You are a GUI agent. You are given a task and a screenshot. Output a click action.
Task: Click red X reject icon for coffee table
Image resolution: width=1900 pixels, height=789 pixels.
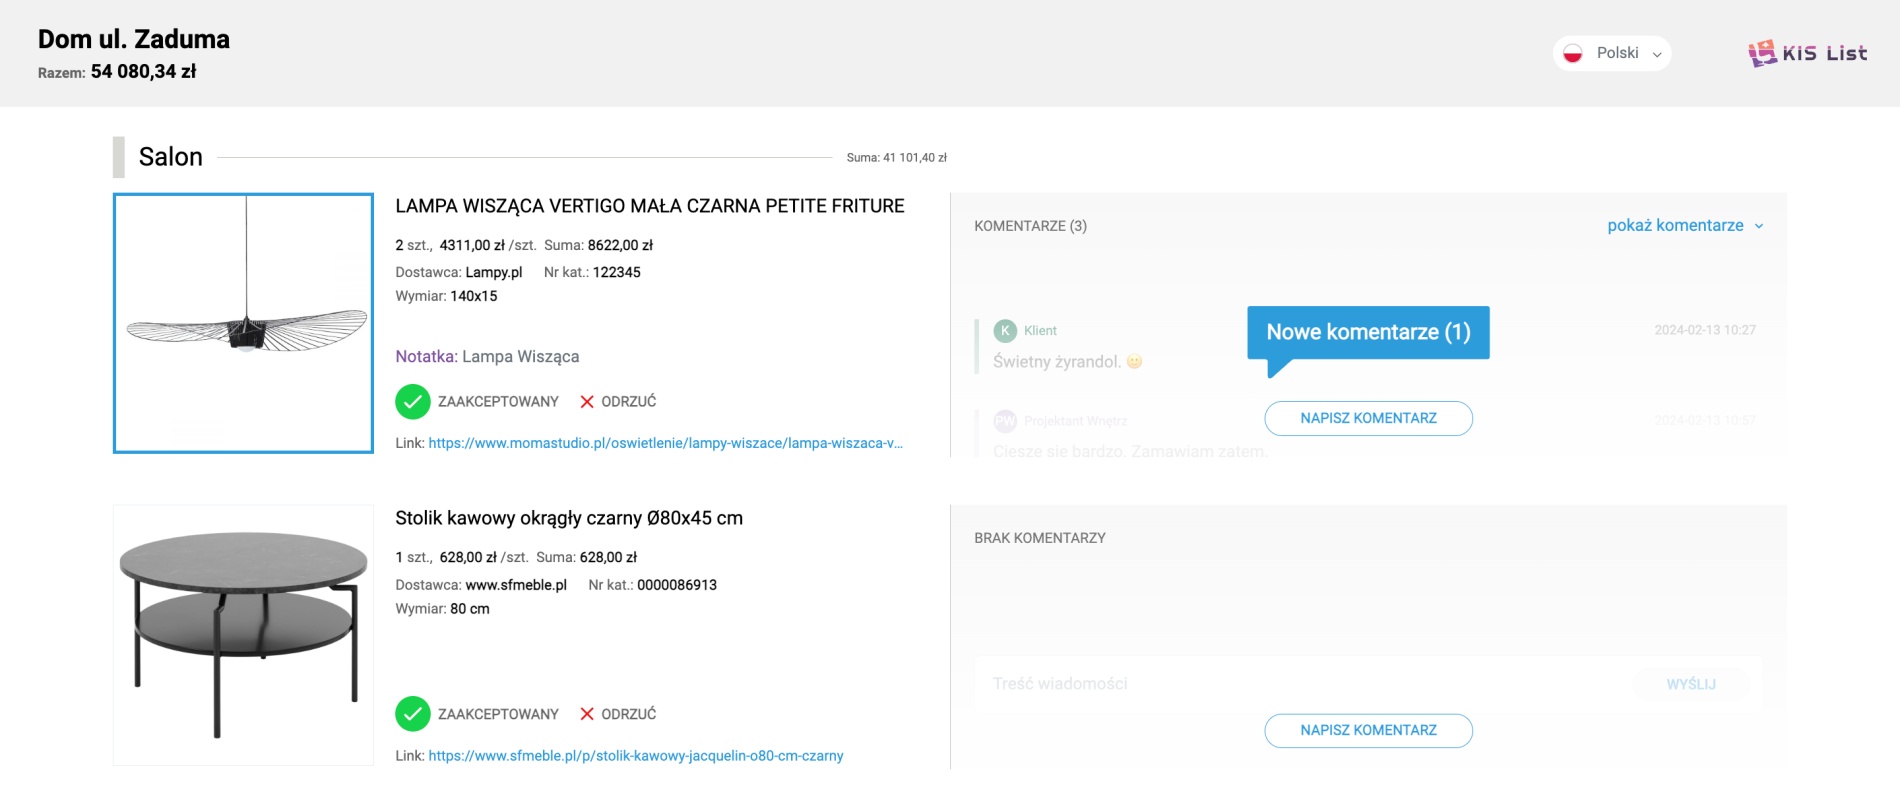coord(587,714)
